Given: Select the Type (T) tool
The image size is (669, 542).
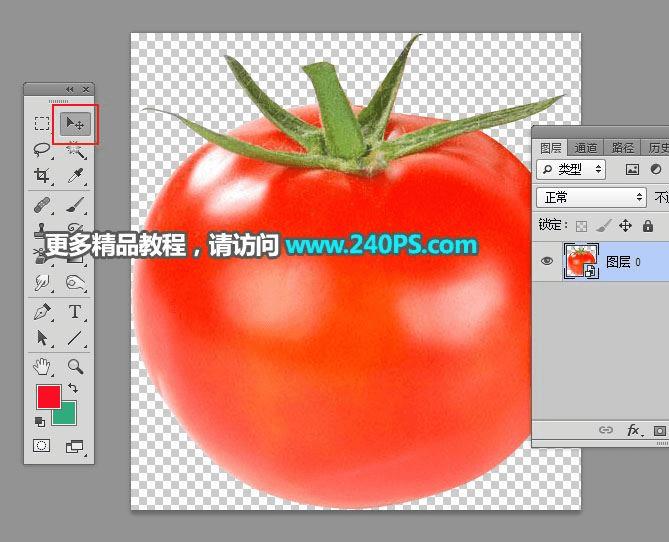Looking at the screenshot, I should [75, 312].
